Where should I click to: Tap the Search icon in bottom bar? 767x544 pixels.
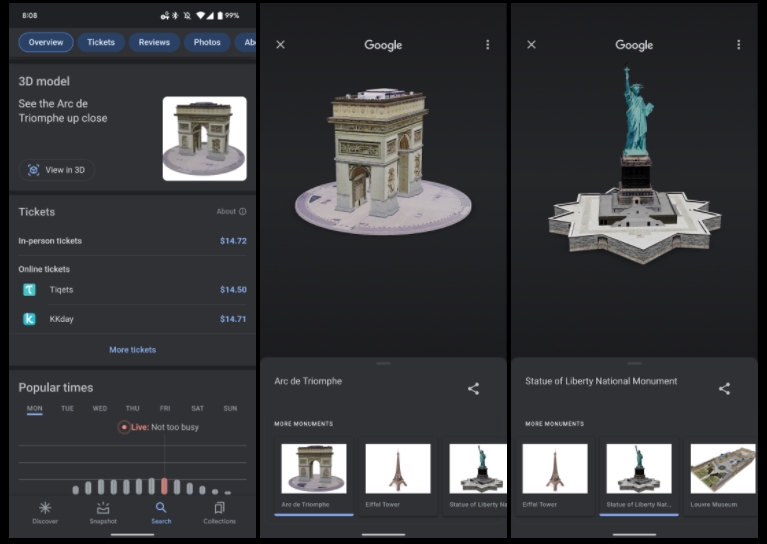click(x=161, y=508)
